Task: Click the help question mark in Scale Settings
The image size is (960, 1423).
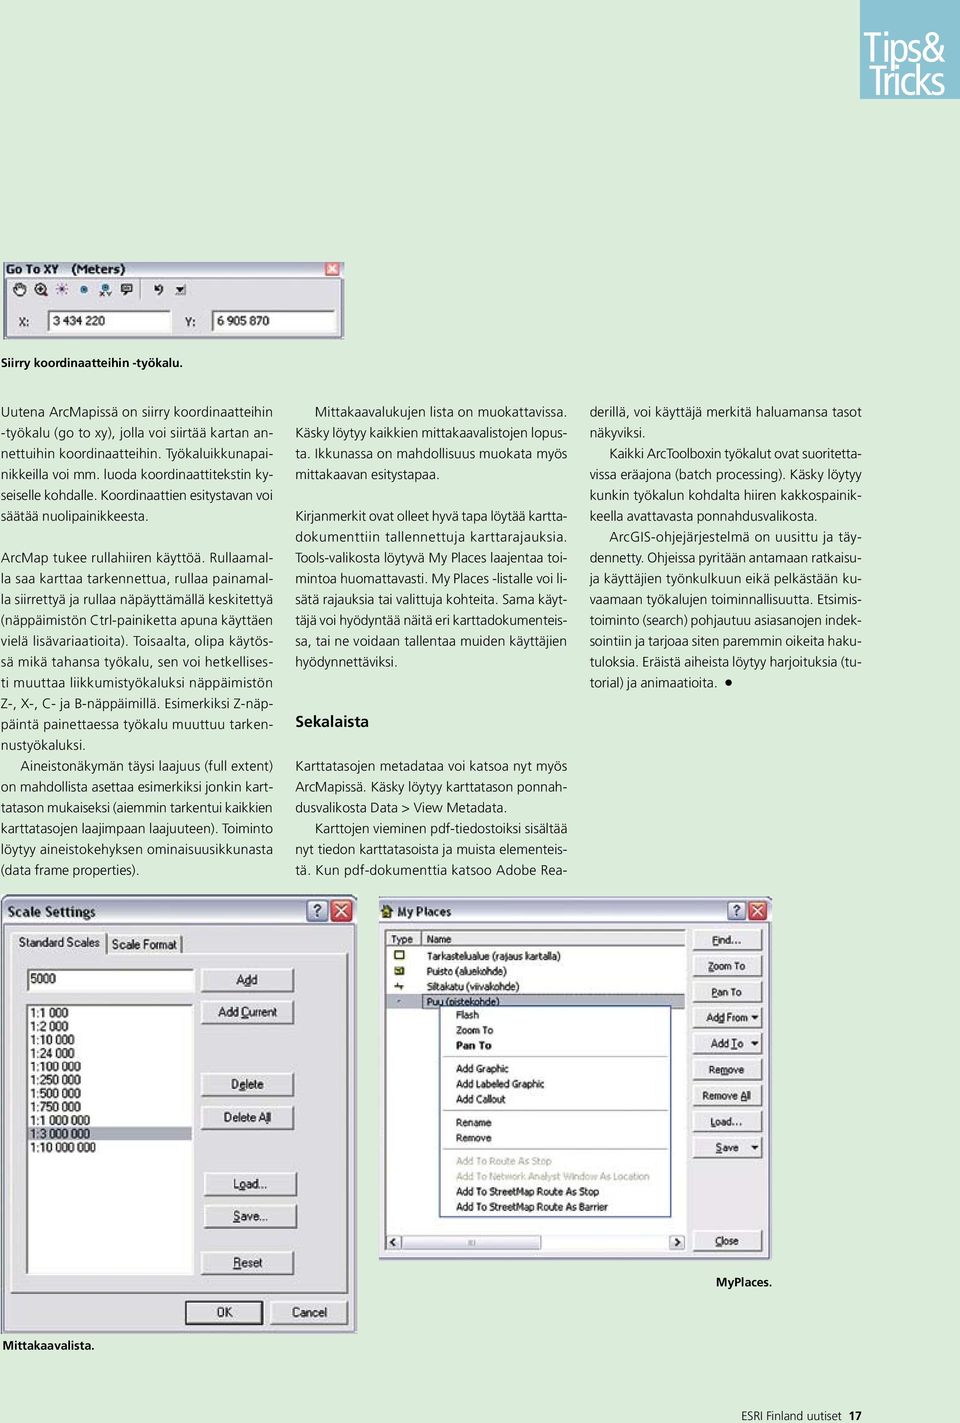Action: 317,910
